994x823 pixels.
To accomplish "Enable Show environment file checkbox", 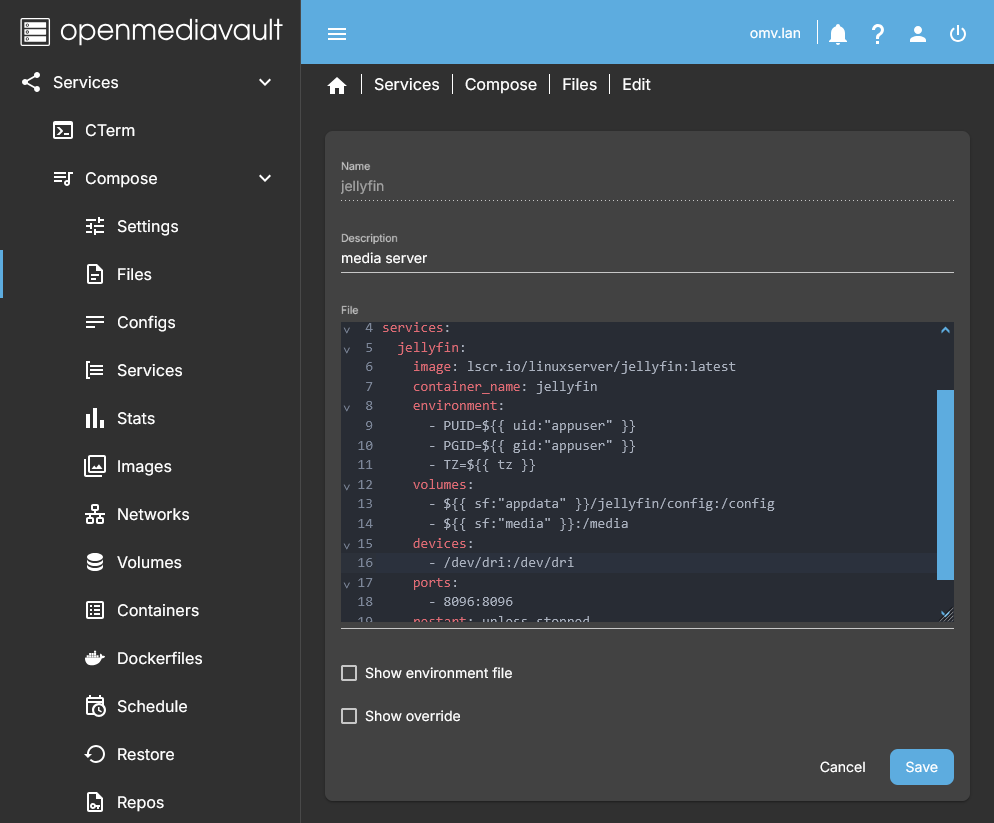I will click(x=349, y=673).
